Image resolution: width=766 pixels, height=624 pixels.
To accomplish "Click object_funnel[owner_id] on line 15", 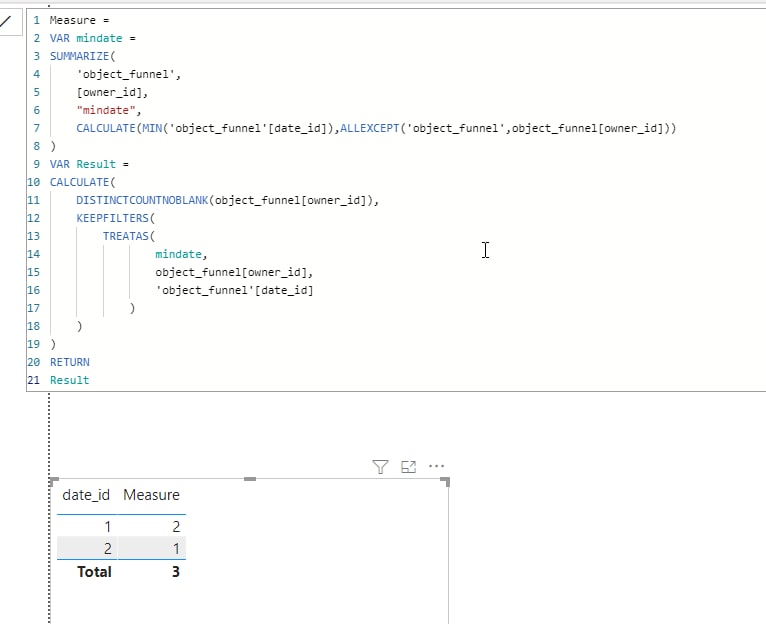I will [x=231, y=272].
